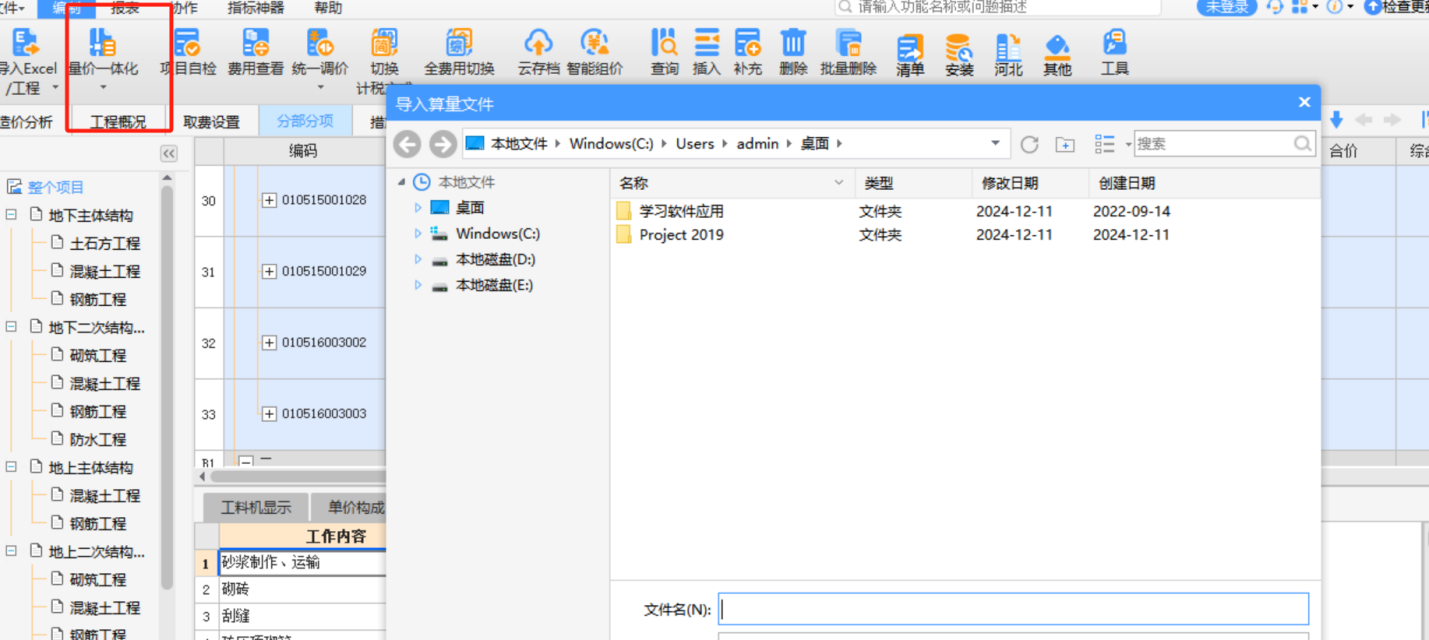Collapse the 地上主体结构 tree node
This screenshot has width=1429, height=640.
12,467
